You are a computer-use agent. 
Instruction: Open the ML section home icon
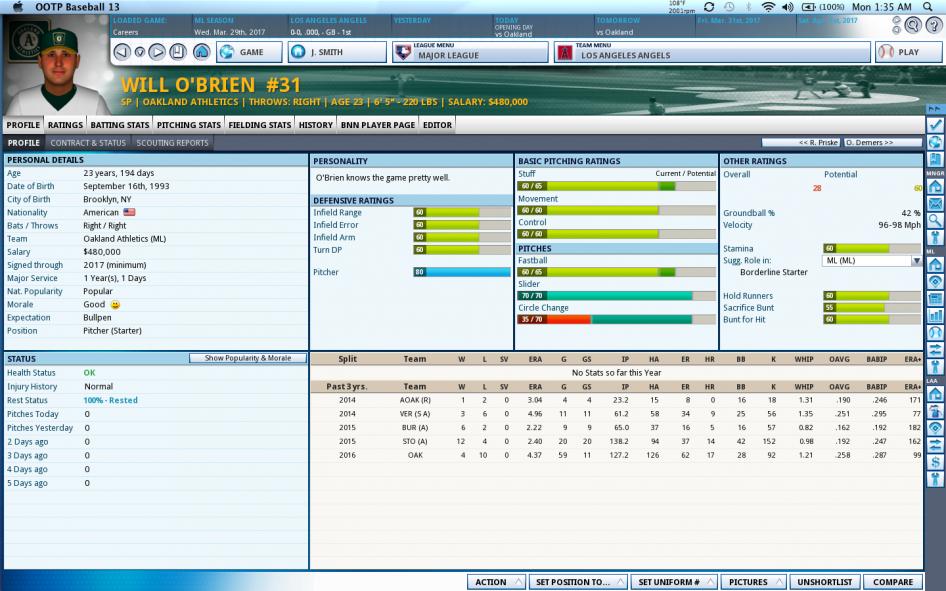[935, 265]
